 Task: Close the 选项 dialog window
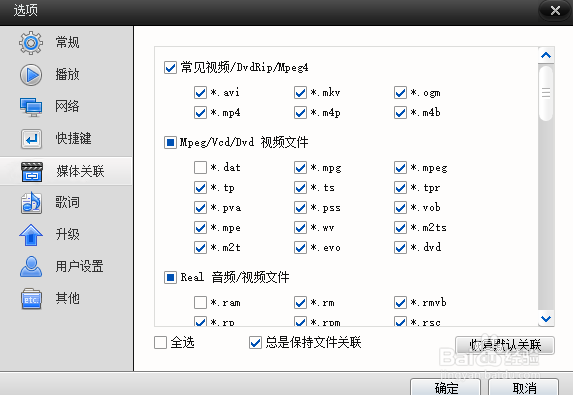[x=555, y=10]
